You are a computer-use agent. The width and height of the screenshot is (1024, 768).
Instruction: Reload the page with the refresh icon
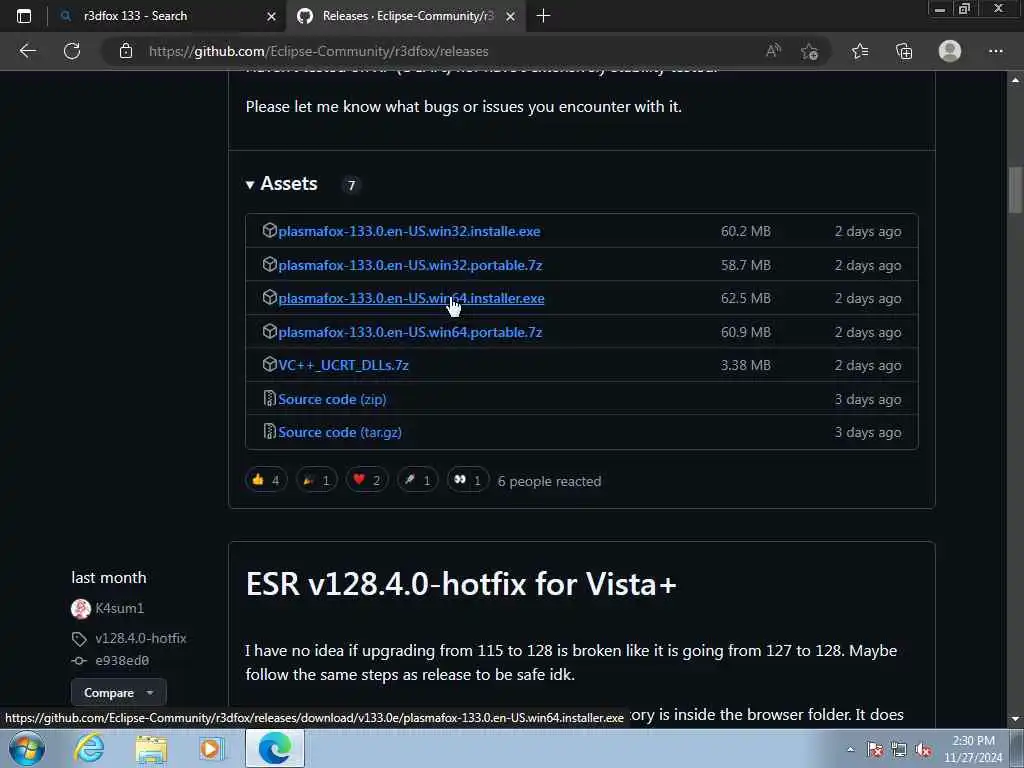pyautogui.click(x=72, y=51)
